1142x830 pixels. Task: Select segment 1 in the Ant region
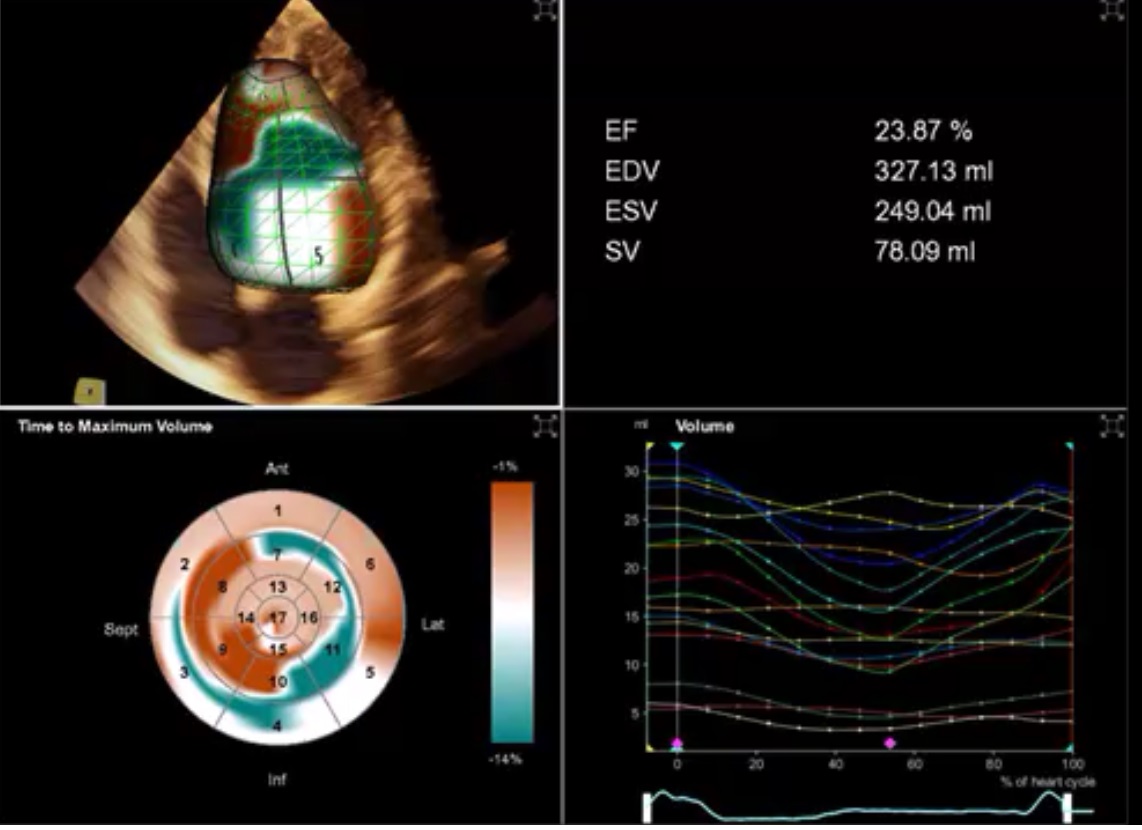[x=277, y=512]
